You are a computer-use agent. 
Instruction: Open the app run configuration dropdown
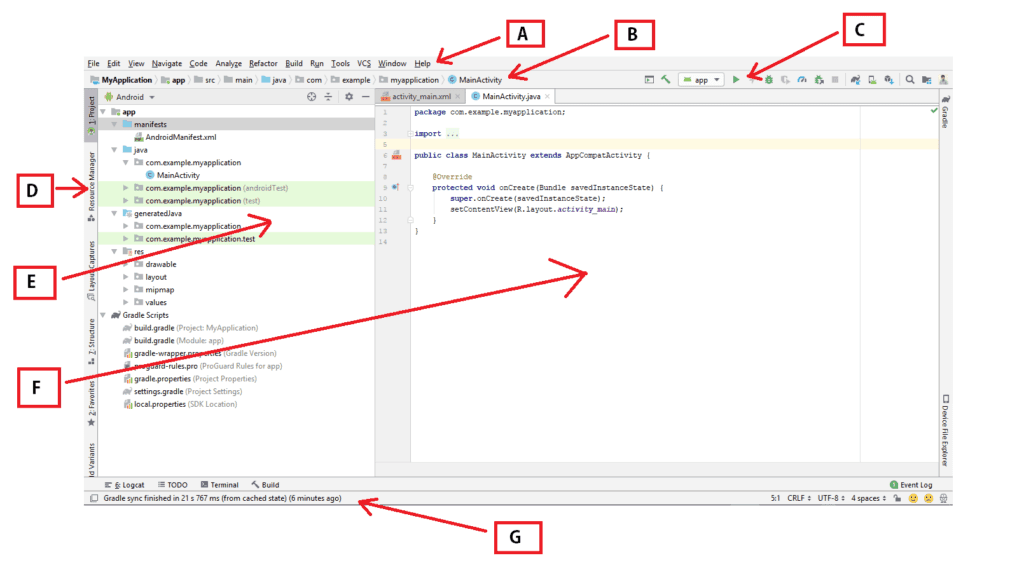point(701,79)
